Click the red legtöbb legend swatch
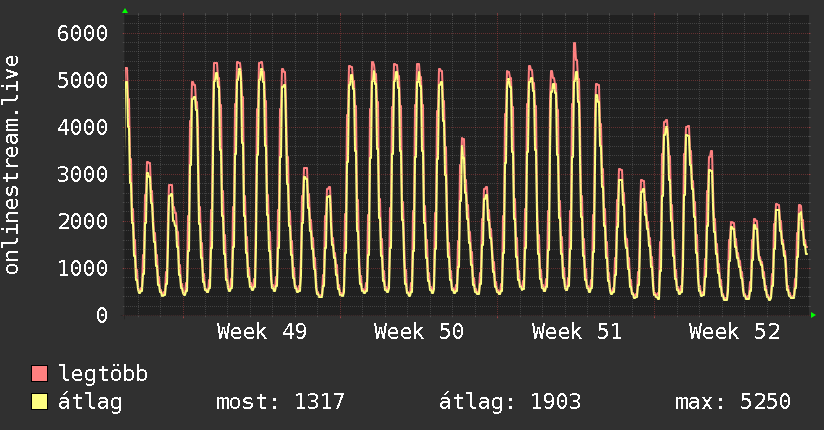Image resolution: width=824 pixels, height=430 pixels. pyautogui.click(x=40, y=374)
